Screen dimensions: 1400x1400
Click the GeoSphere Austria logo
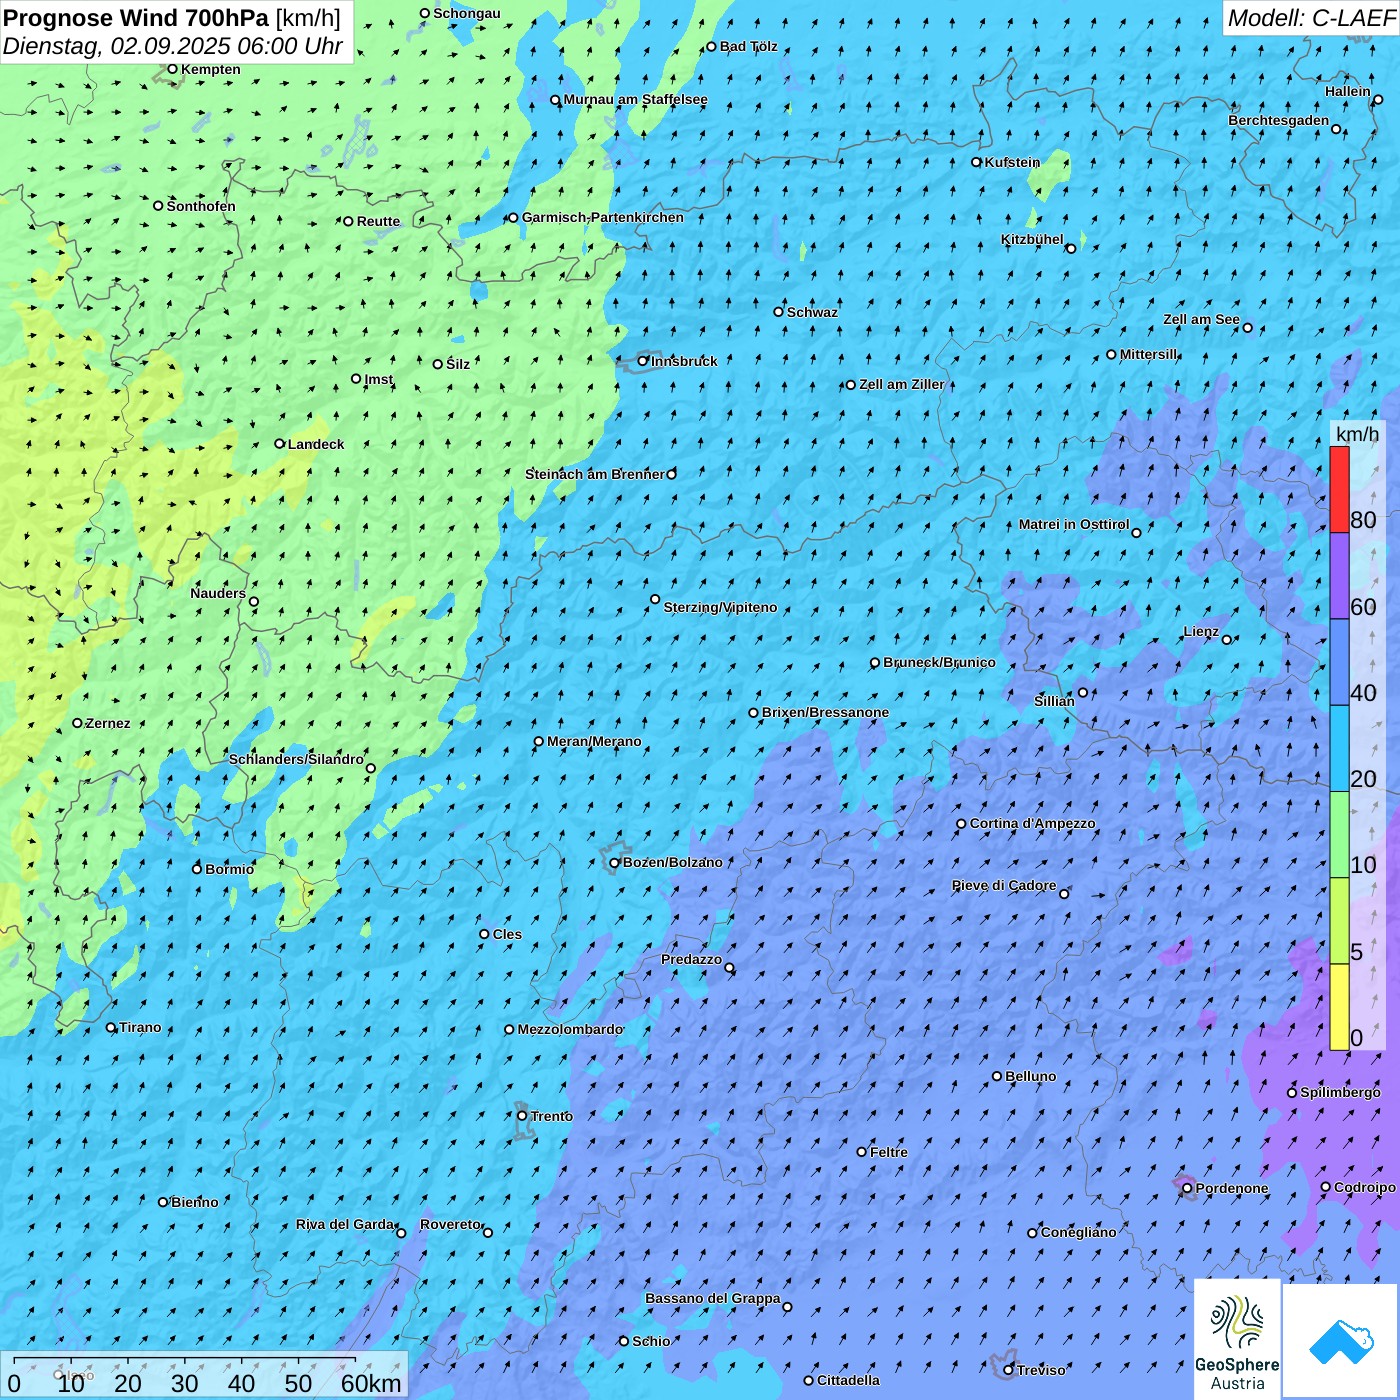pos(1237,1339)
